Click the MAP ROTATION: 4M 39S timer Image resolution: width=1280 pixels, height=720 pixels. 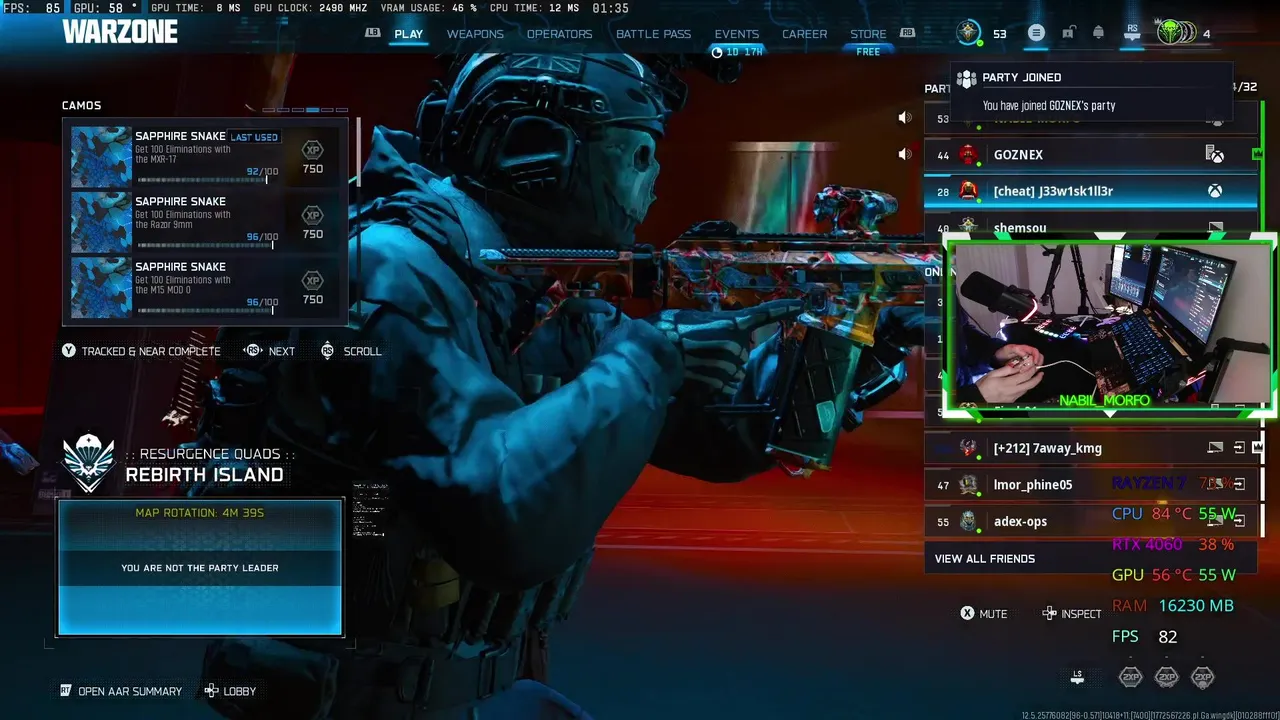pos(200,513)
